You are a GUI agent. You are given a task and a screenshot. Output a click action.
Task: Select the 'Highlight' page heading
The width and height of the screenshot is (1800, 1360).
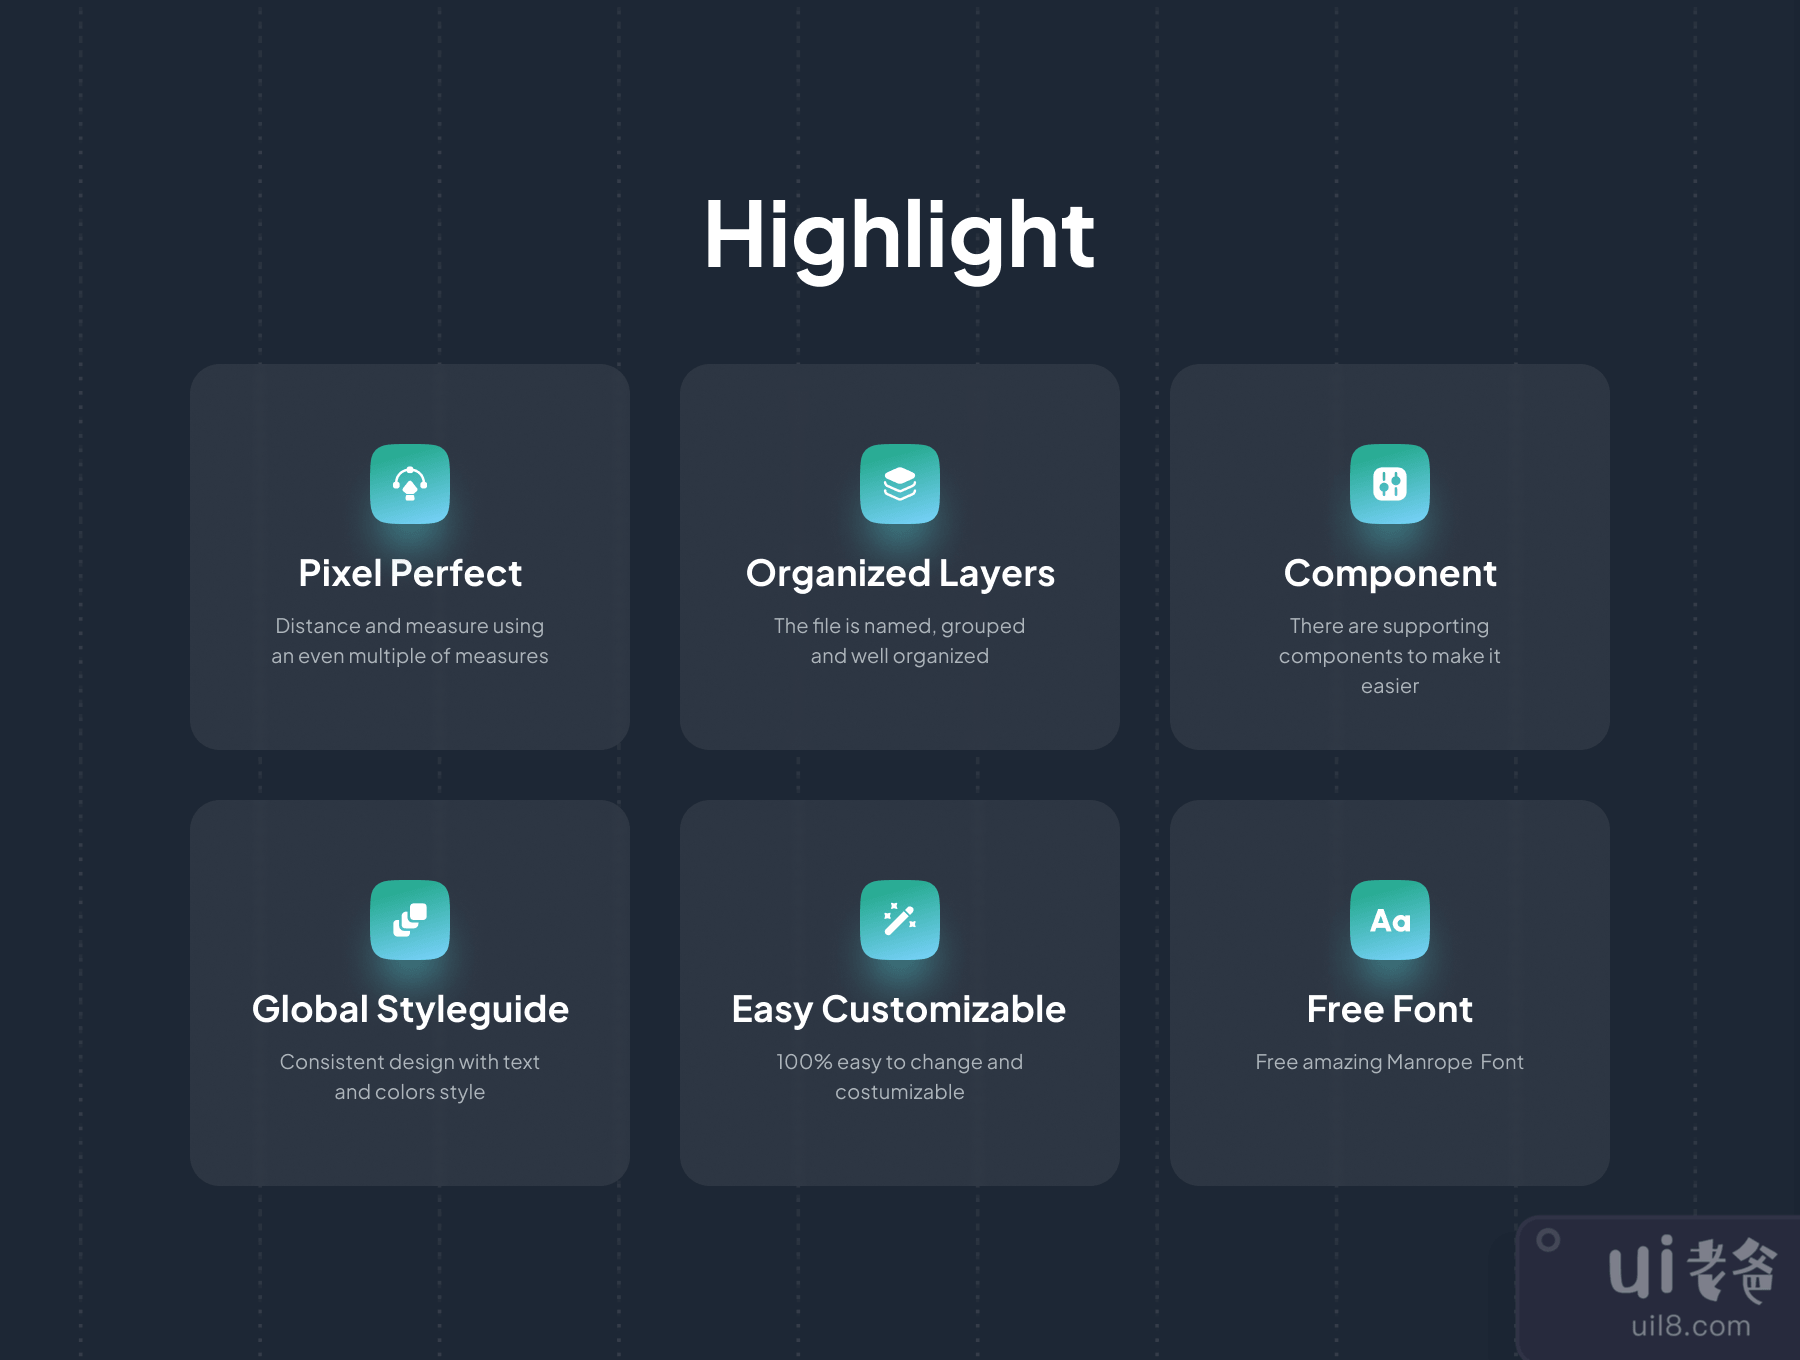point(899,236)
